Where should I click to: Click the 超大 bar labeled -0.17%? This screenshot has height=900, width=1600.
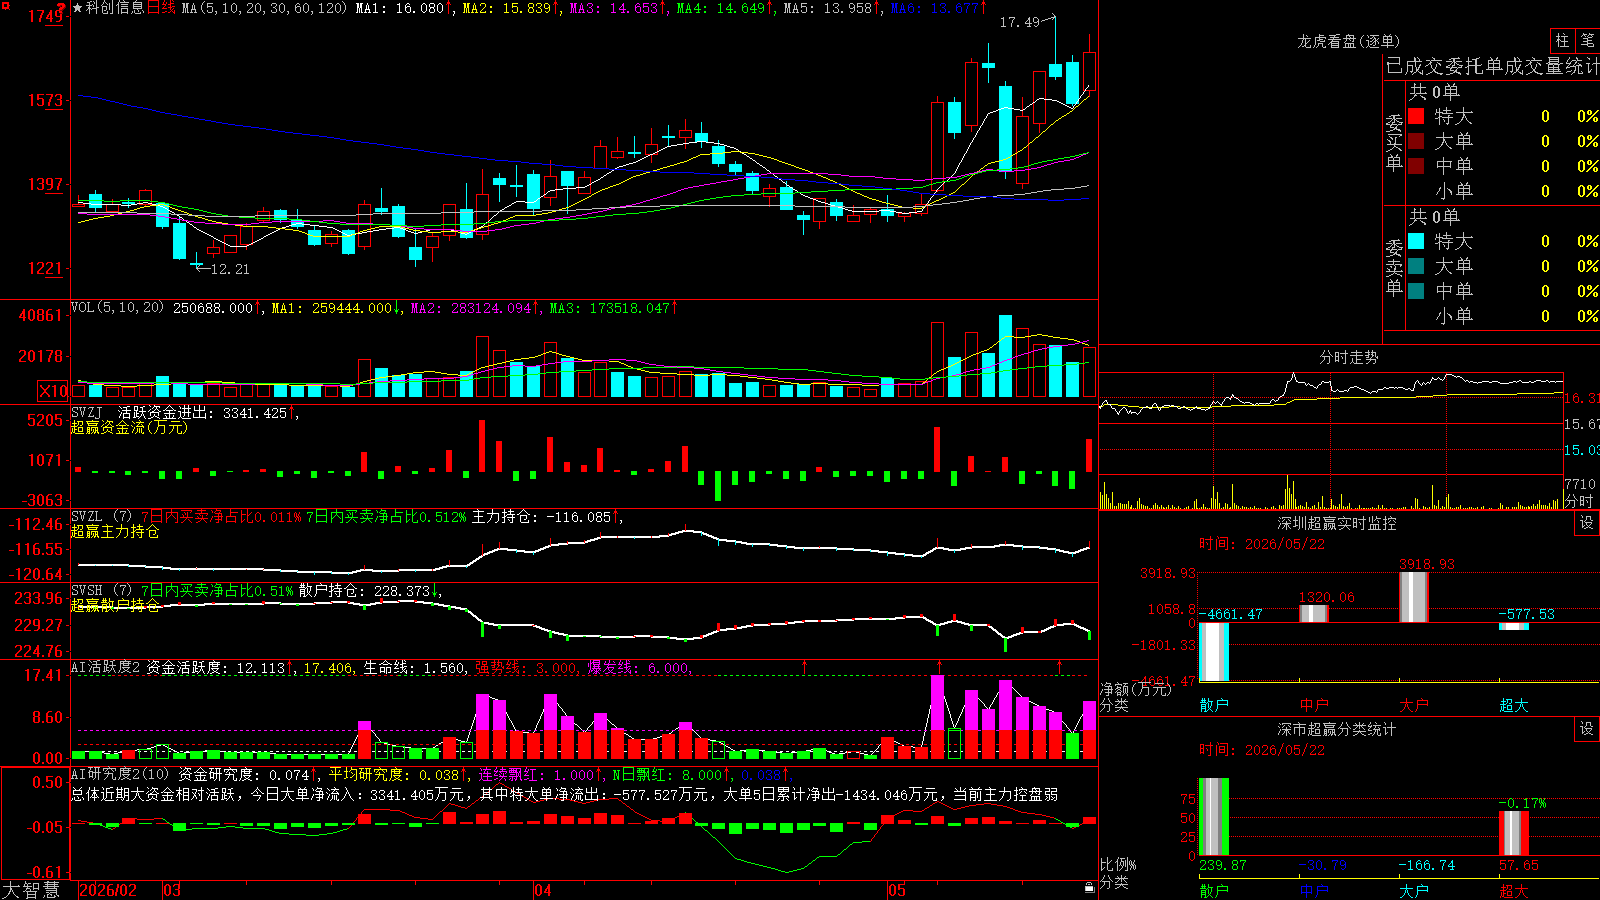tap(1514, 833)
